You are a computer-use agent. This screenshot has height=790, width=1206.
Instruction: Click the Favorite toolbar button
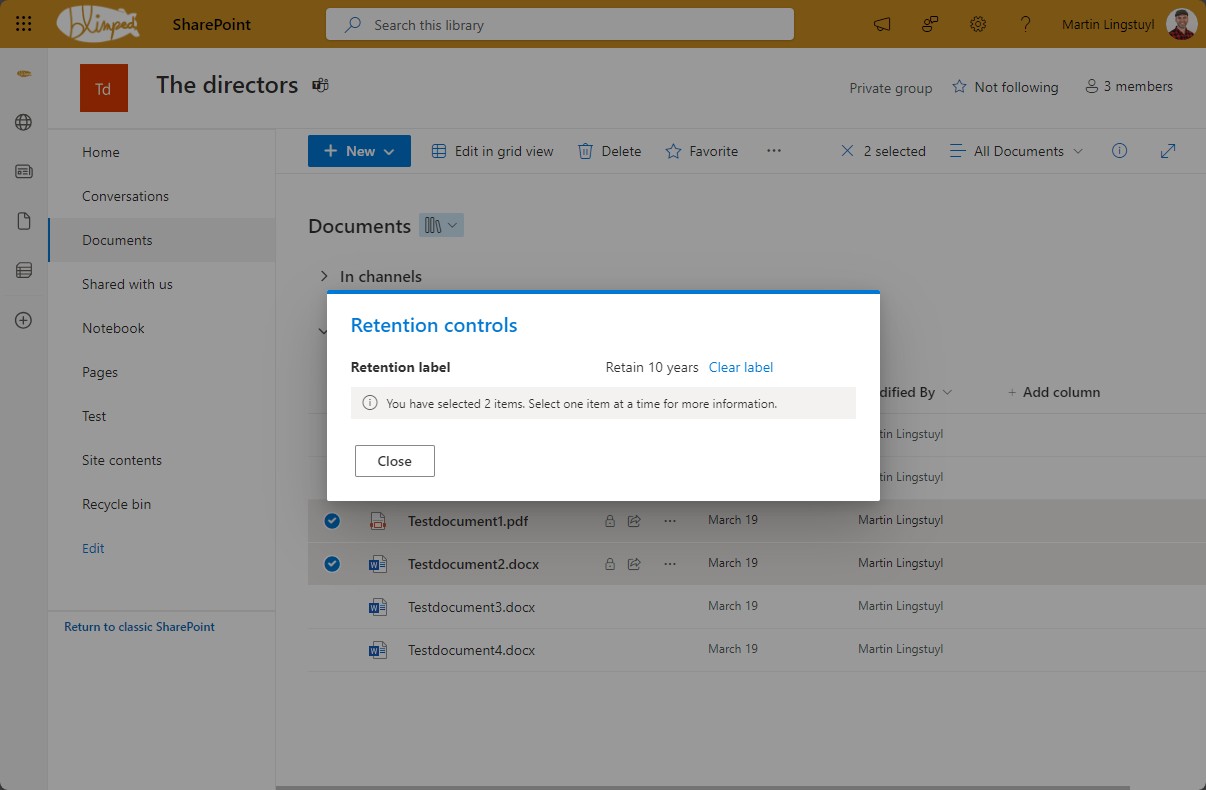[x=702, y=151]
